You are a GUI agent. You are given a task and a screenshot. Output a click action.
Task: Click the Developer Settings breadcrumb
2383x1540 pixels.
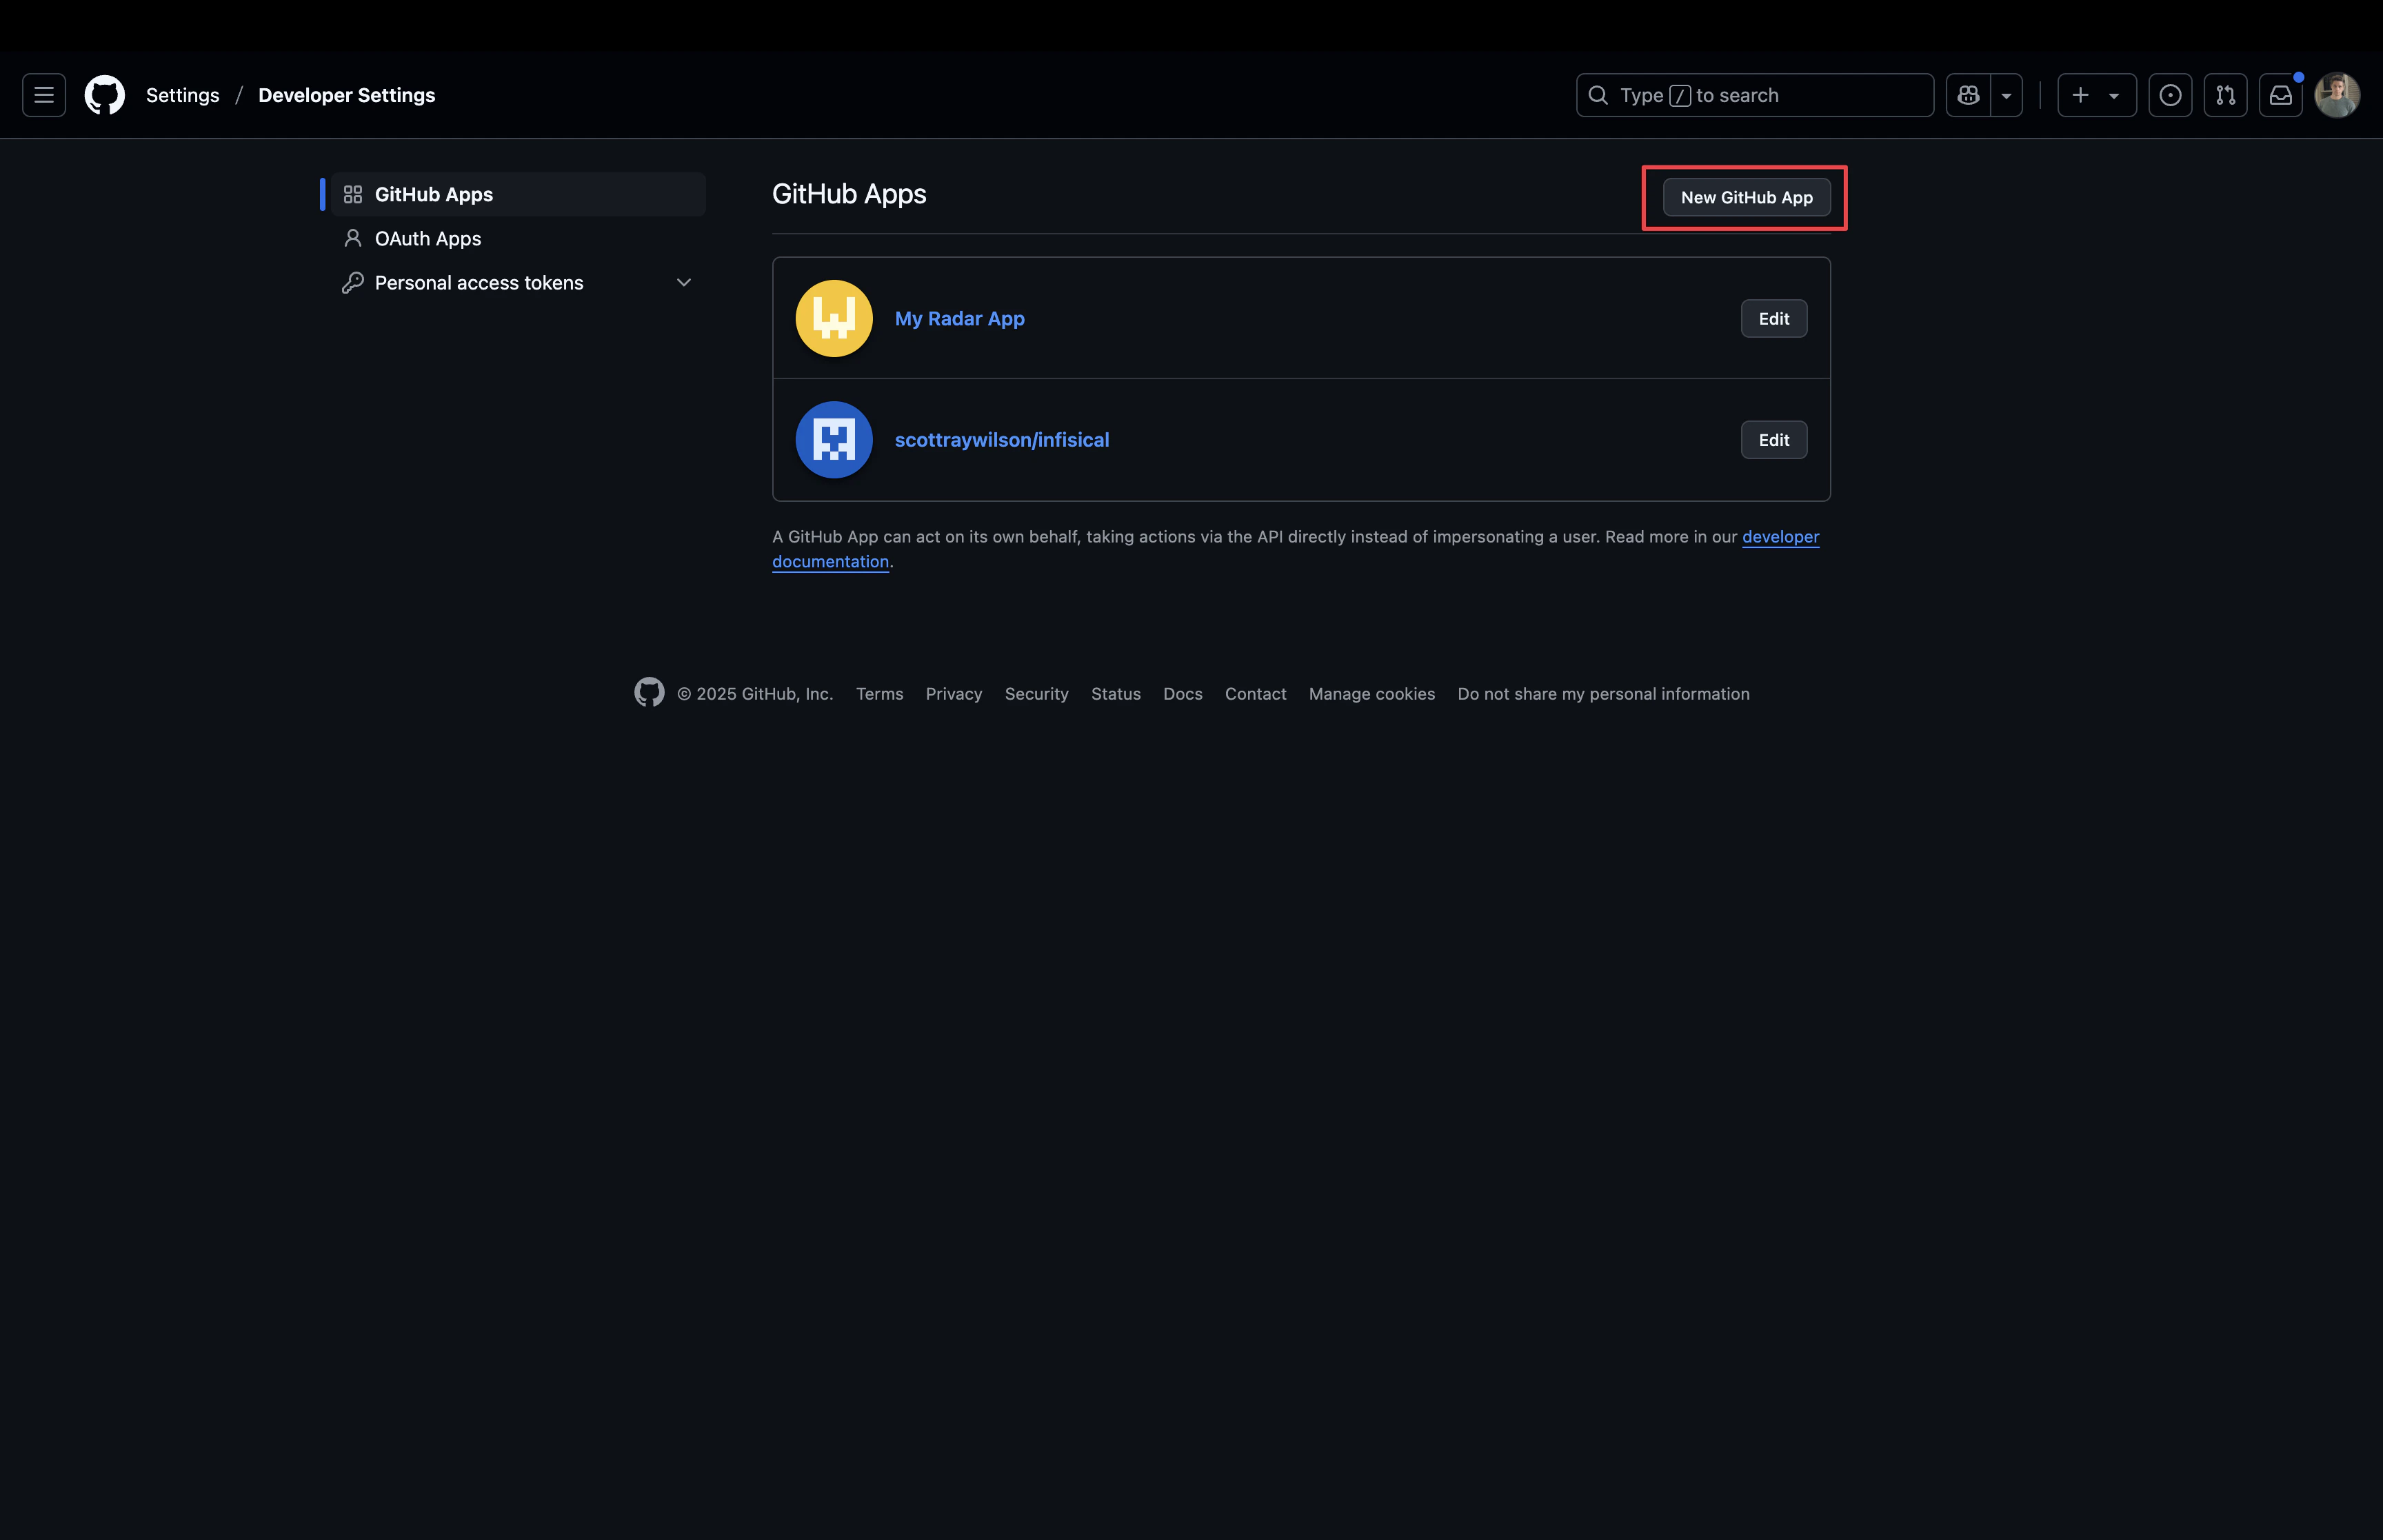pos(347,95)
